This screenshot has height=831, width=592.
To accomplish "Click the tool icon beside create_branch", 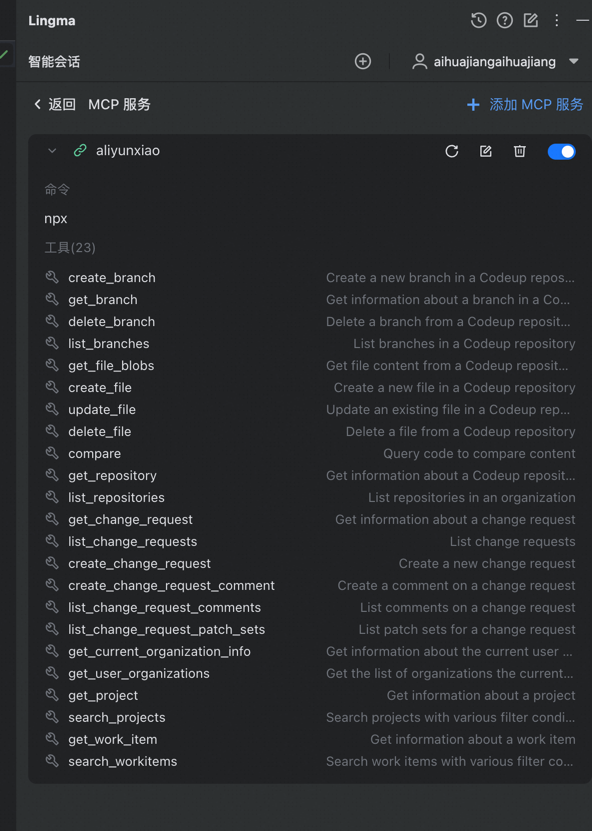I will [x=52, y=277].
